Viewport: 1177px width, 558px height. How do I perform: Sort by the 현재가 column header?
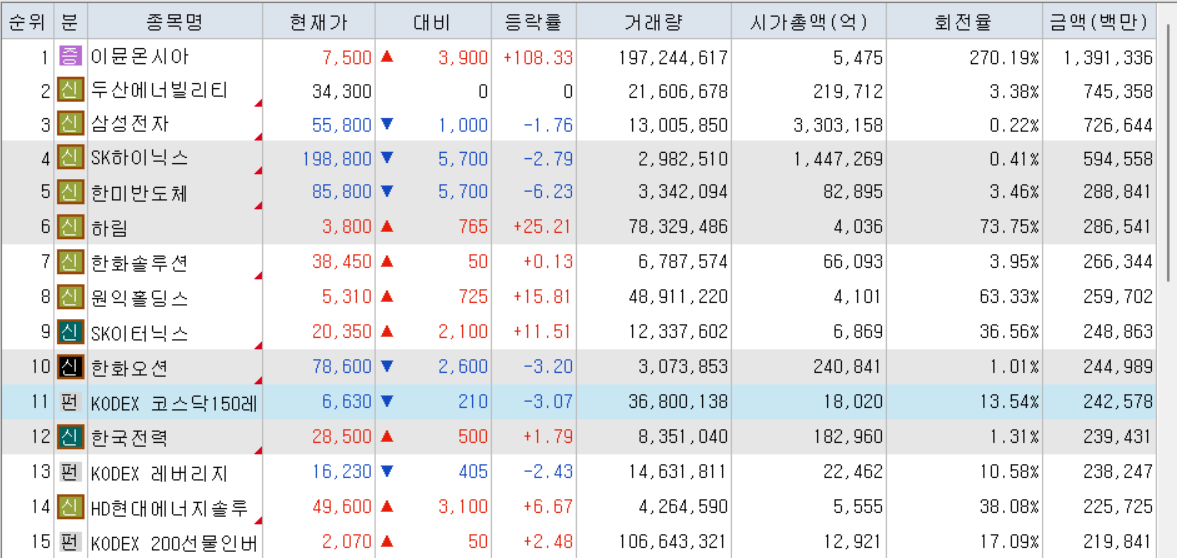[x=319, y=23]
